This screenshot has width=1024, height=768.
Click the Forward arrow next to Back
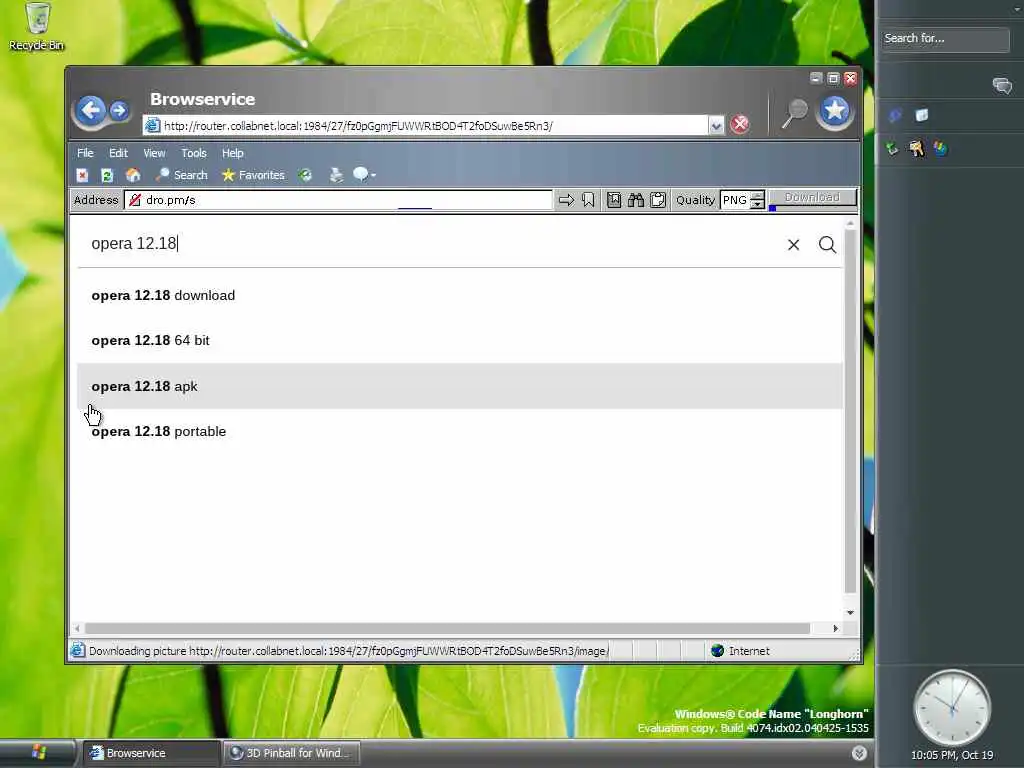click(x=119, y=110)
